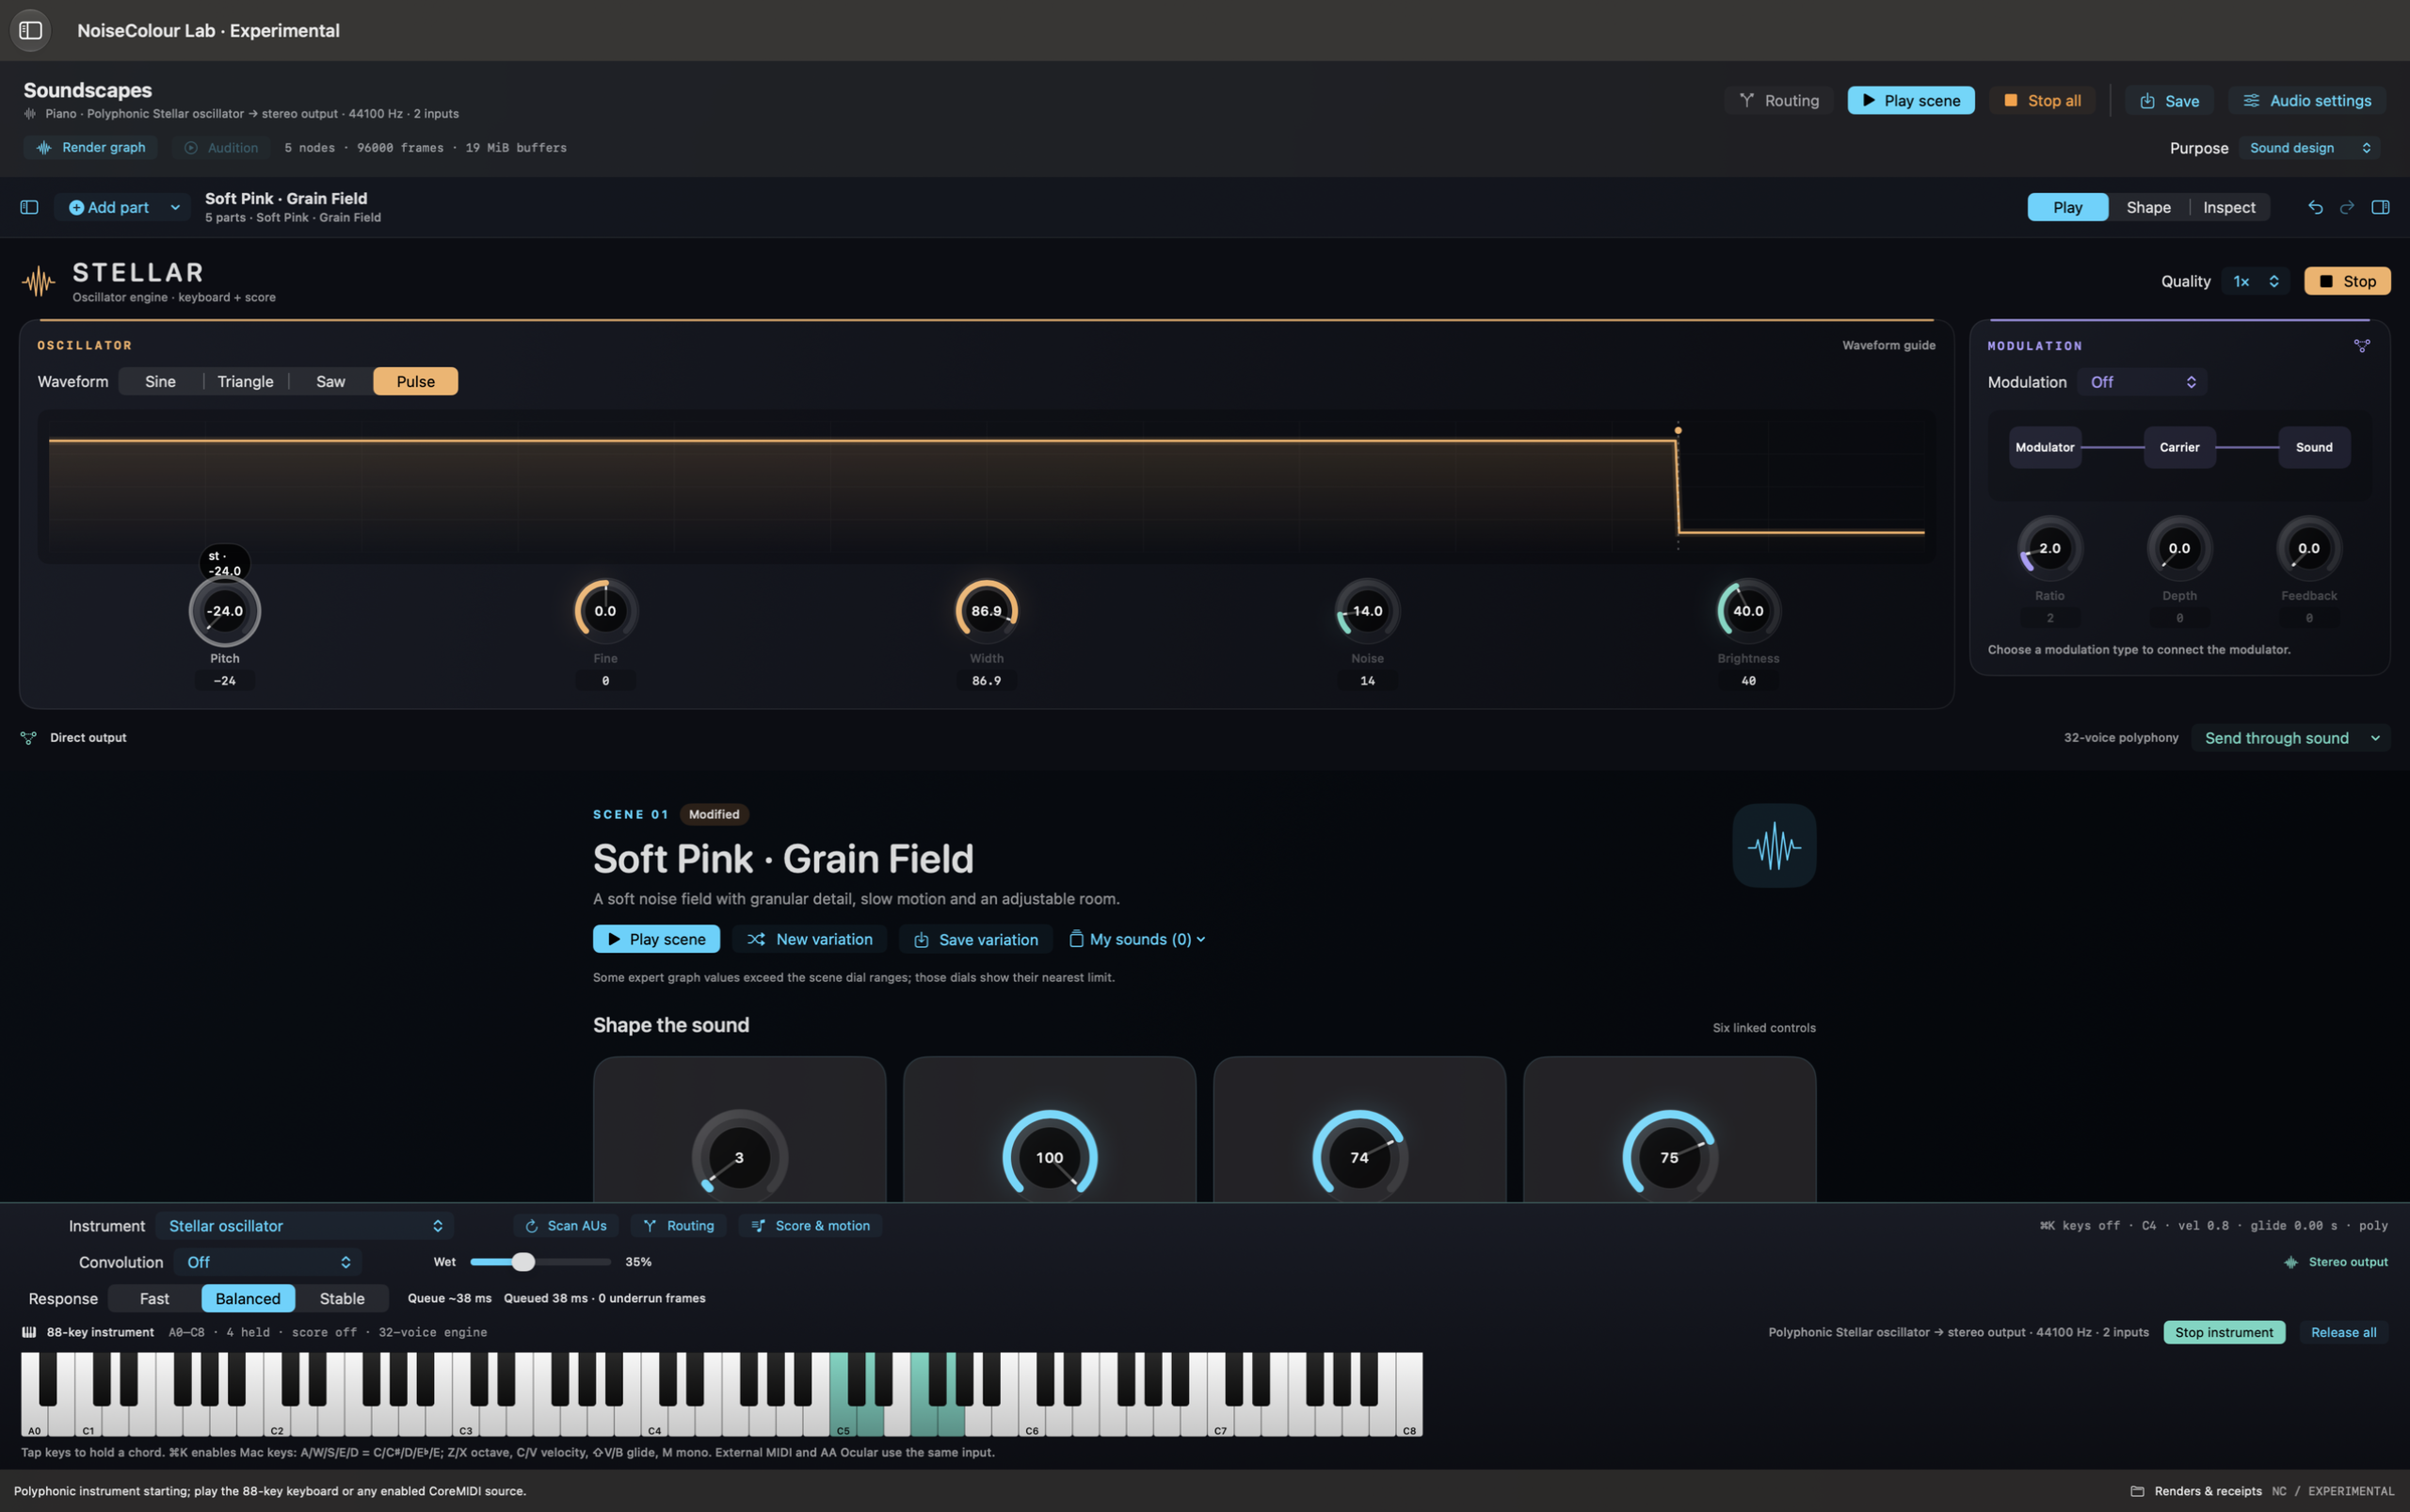Screen dimensions: 2410x1512
Task: Toggle the right inspector panel icon
Action: coord(2380,207)
